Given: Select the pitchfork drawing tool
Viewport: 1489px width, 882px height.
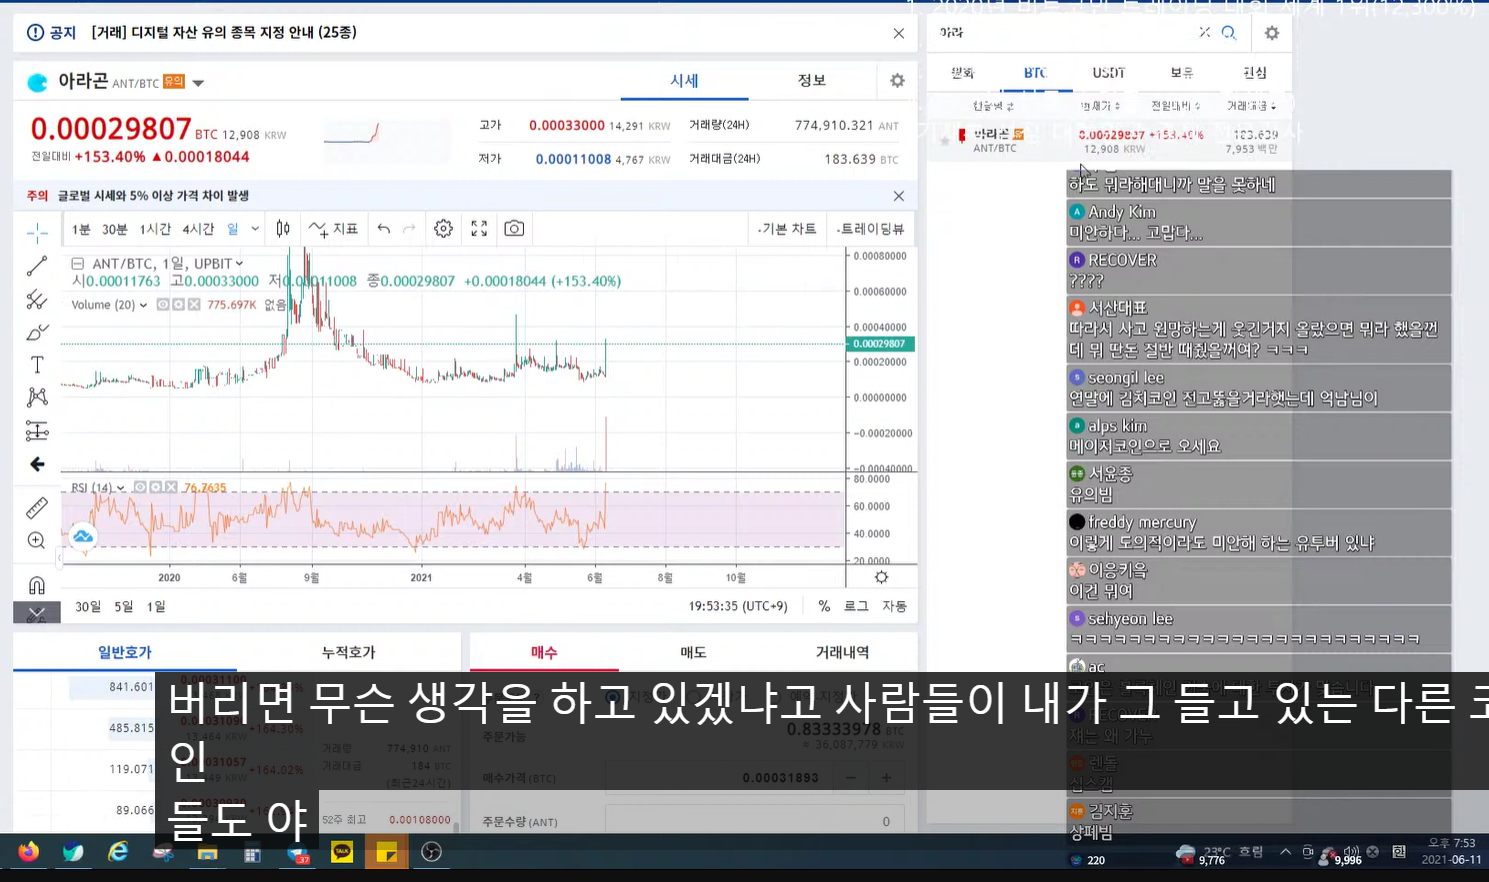Looking at the screenshot, I should tap(37, 299).
